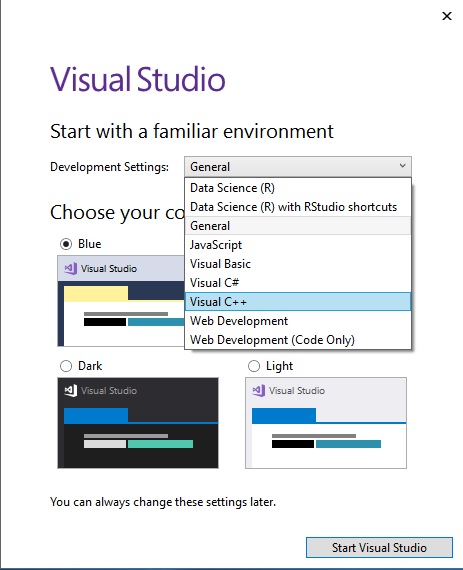Image resolution: width=463 pixels, height=570 pixels.
Task: Select the Visual Basic settings option
Action: coord(298,264)
